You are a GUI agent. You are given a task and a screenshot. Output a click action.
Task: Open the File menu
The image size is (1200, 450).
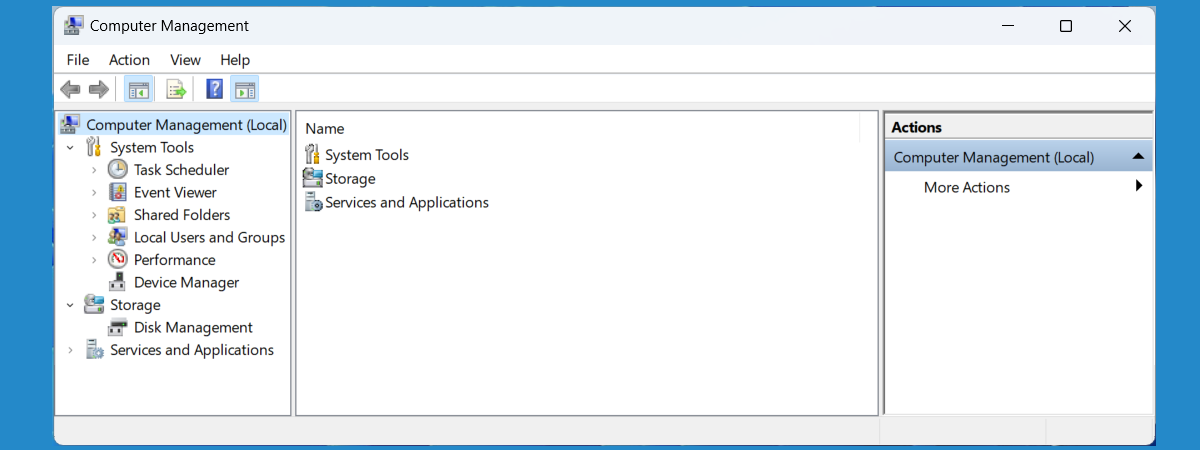click(78, 60)
